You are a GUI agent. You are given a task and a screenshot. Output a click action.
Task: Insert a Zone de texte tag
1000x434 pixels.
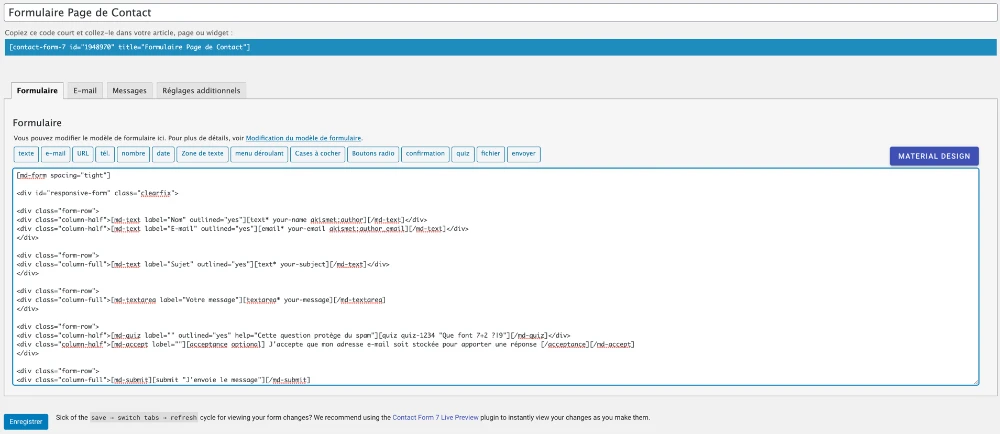click(202, 154)
